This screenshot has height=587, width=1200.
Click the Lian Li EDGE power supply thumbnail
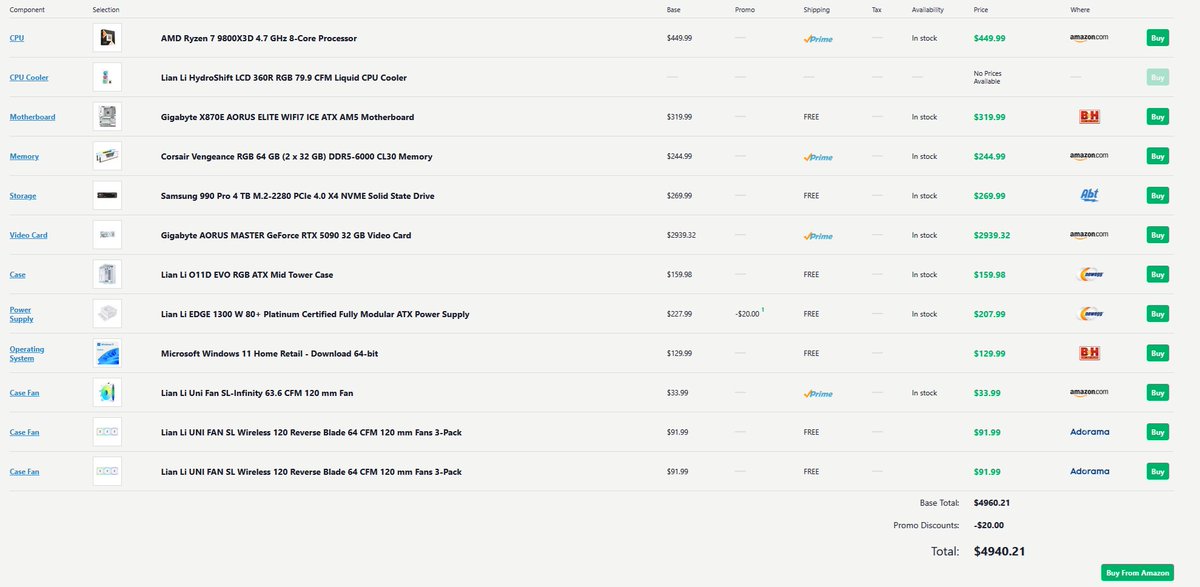pyautogui.click(x=107, y=314)
